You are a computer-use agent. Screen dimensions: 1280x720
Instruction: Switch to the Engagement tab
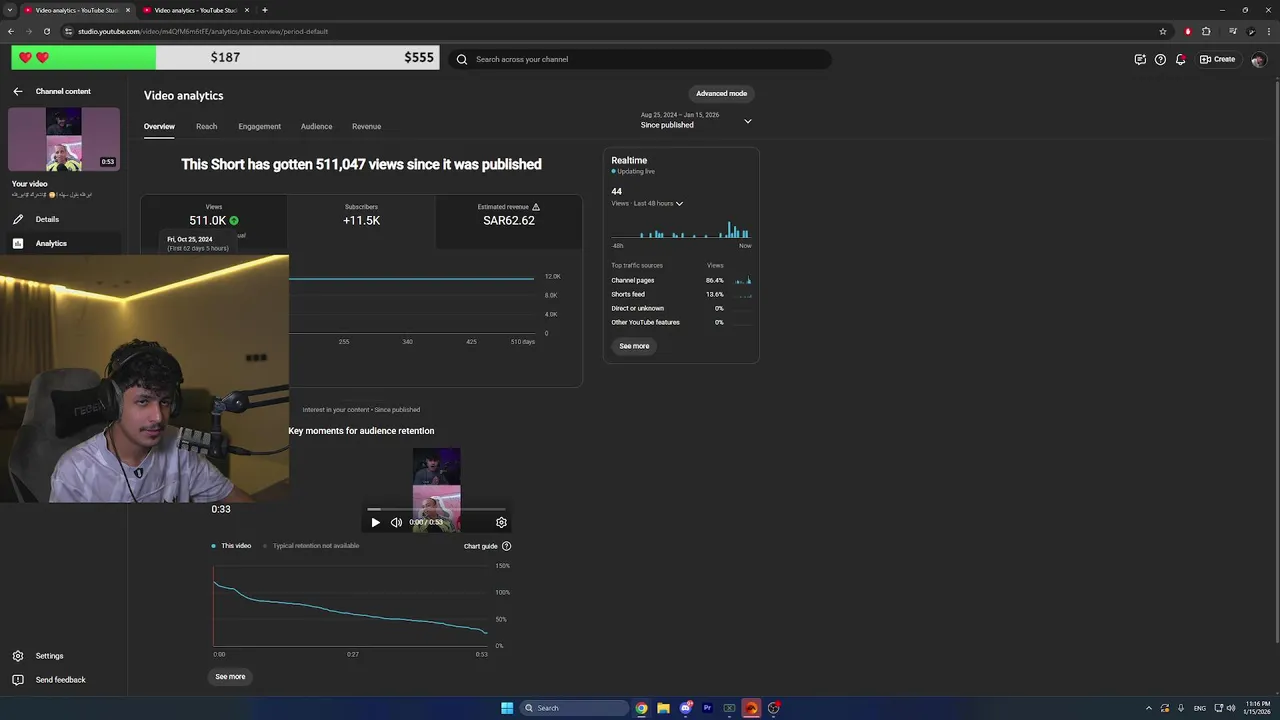(259, 126)
